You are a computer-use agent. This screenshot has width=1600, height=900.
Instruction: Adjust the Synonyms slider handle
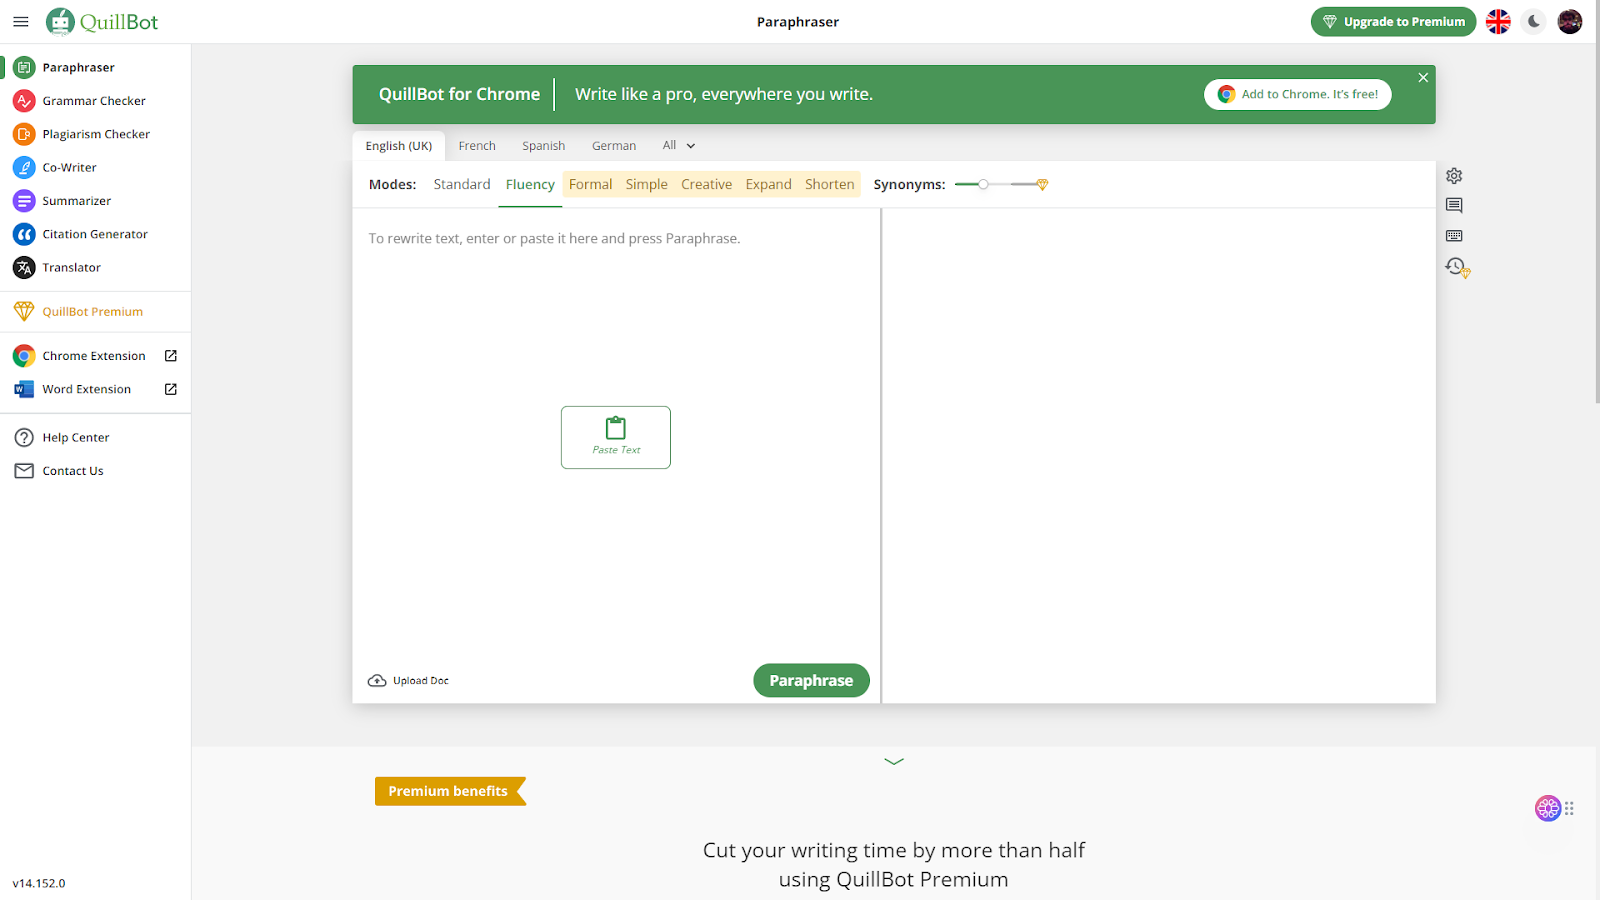[x=983, y=184]
